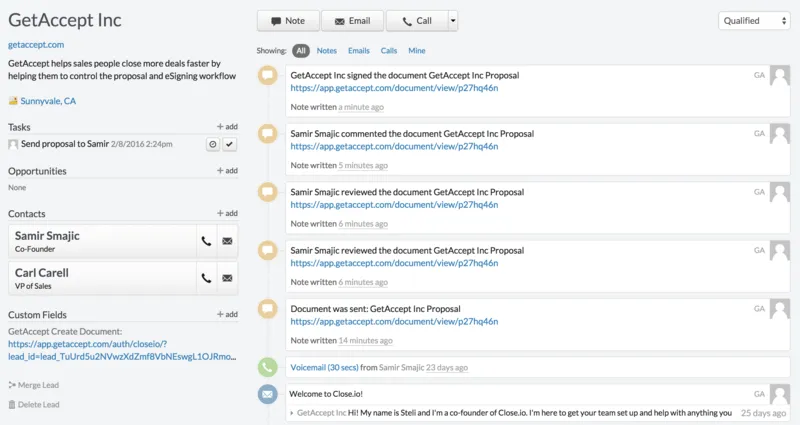The height and width of the screenshot is (425, 800).
Task: Click the lead description text about eSigning workflow
Action: 122,70
